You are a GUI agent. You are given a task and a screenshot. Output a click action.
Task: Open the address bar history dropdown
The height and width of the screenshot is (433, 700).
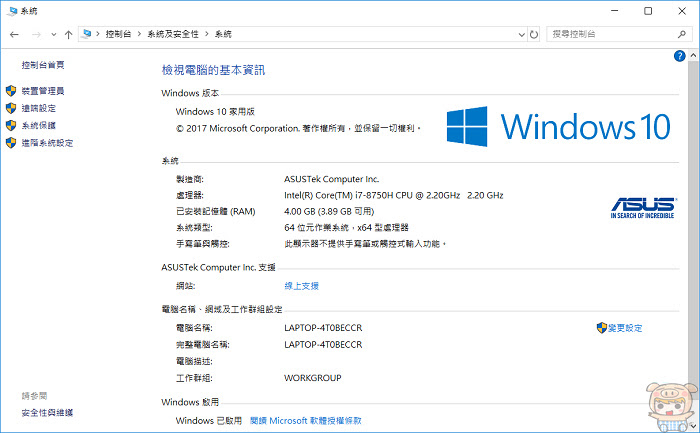pyautogui.click(x=521, y=34)
